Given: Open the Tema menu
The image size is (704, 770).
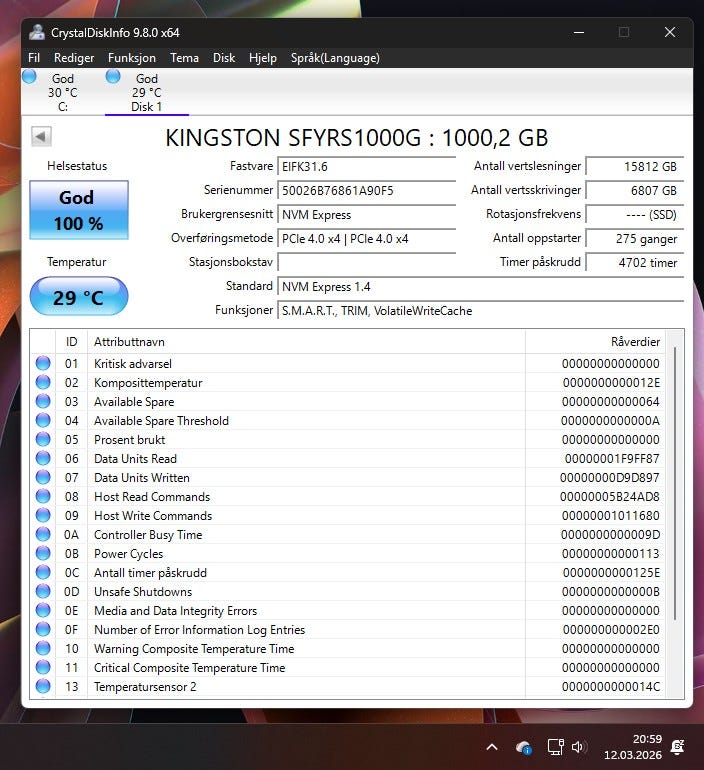Looking at the screenshot, I should (184, 58).
